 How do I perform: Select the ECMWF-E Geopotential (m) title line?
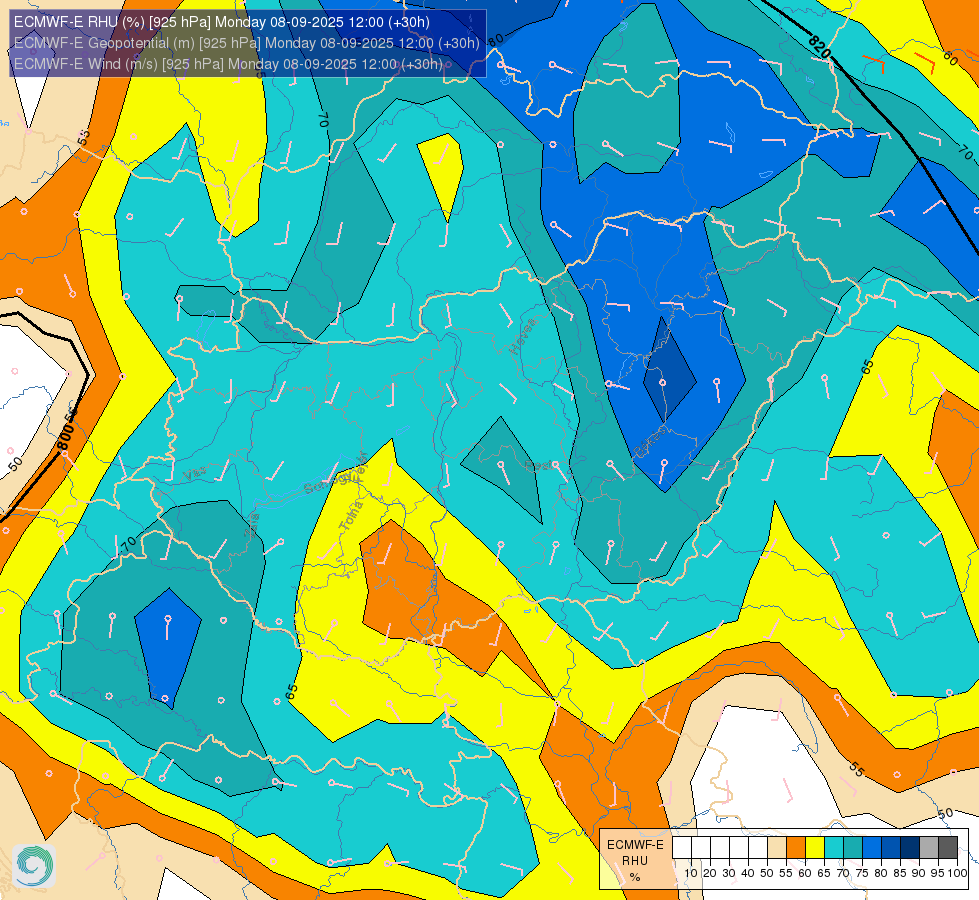[247, 43]
